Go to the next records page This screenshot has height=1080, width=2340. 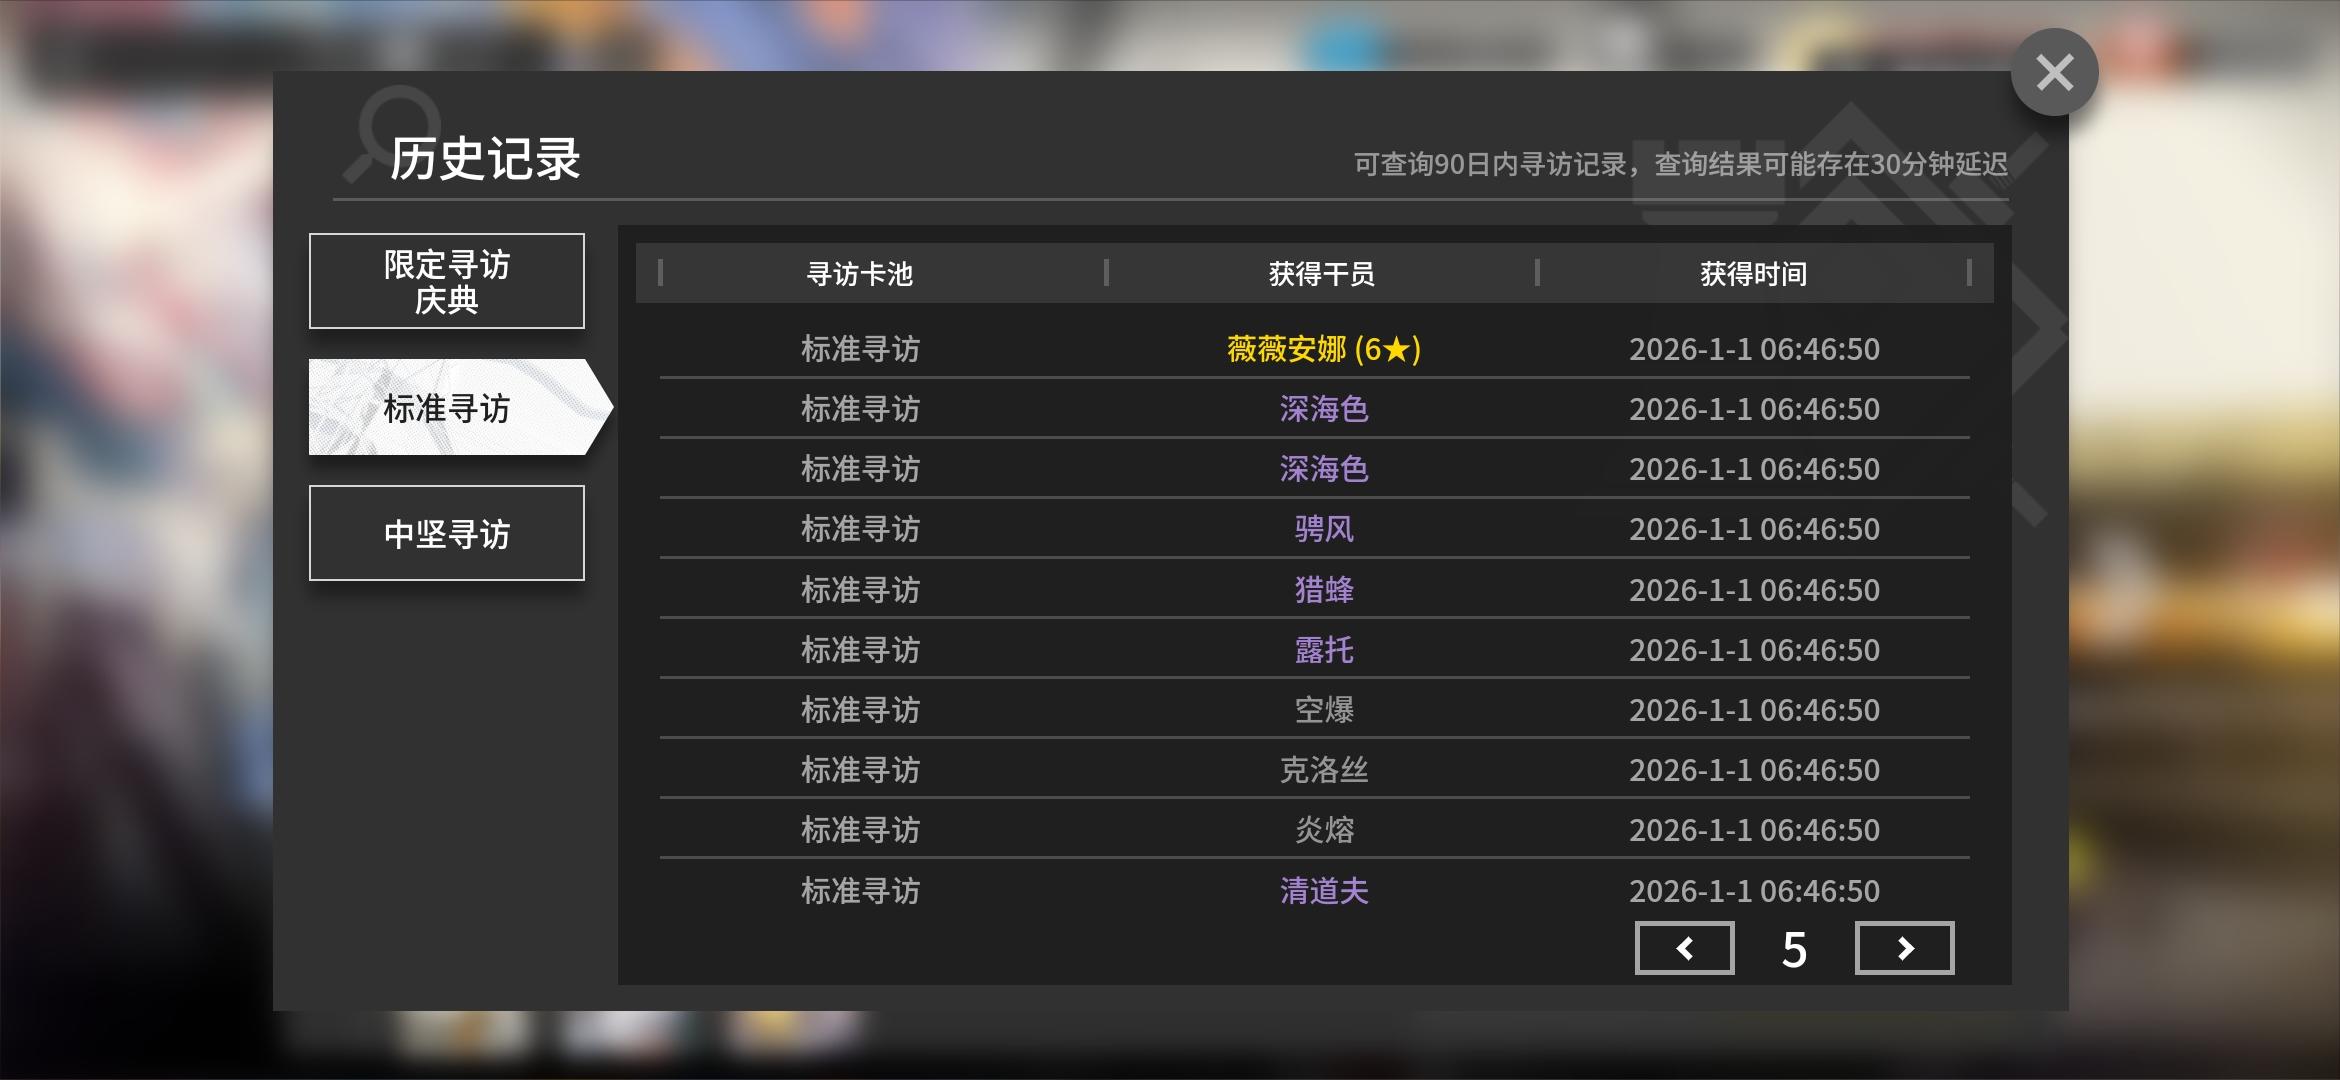pos(1904,948)
